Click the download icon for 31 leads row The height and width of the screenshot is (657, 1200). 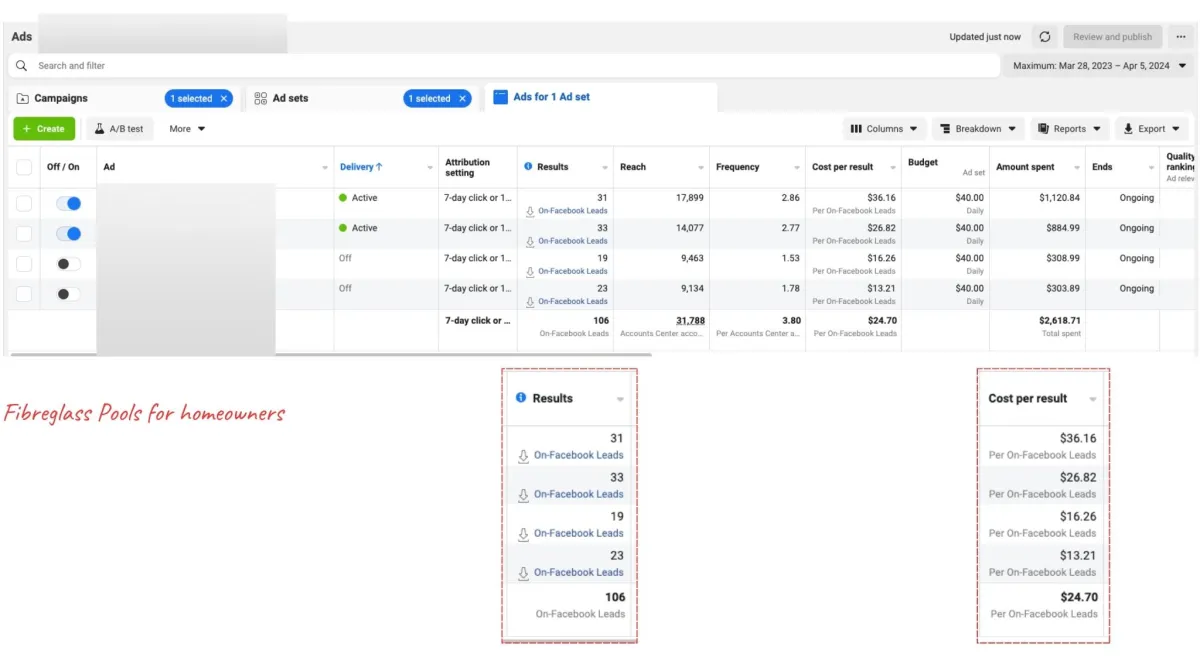tap(530, 211)
